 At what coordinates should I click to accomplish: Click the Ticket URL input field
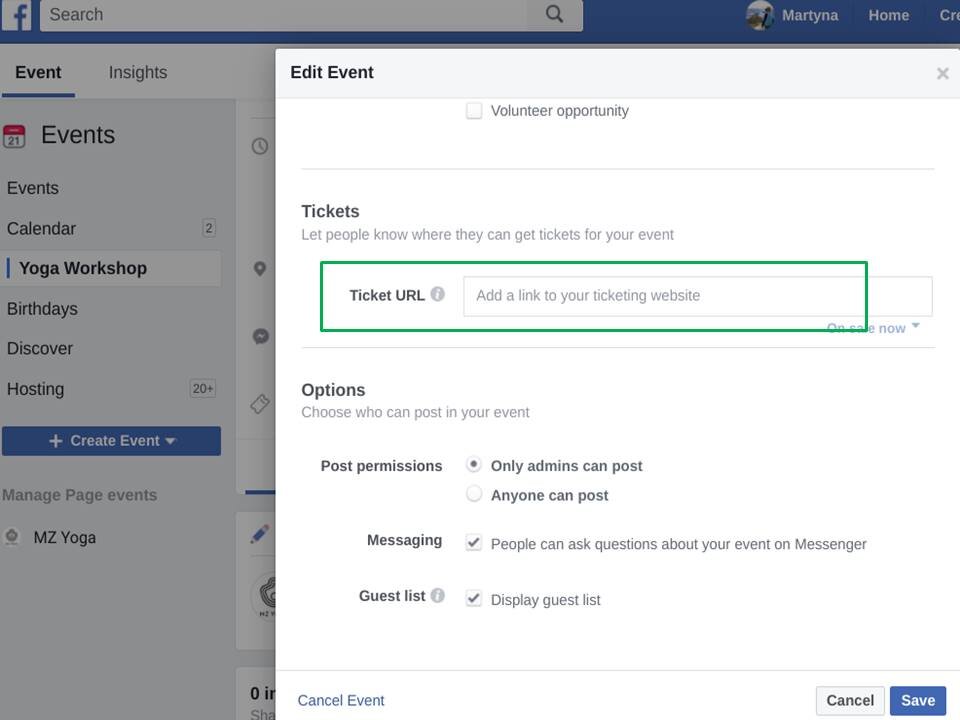point(697,296)
